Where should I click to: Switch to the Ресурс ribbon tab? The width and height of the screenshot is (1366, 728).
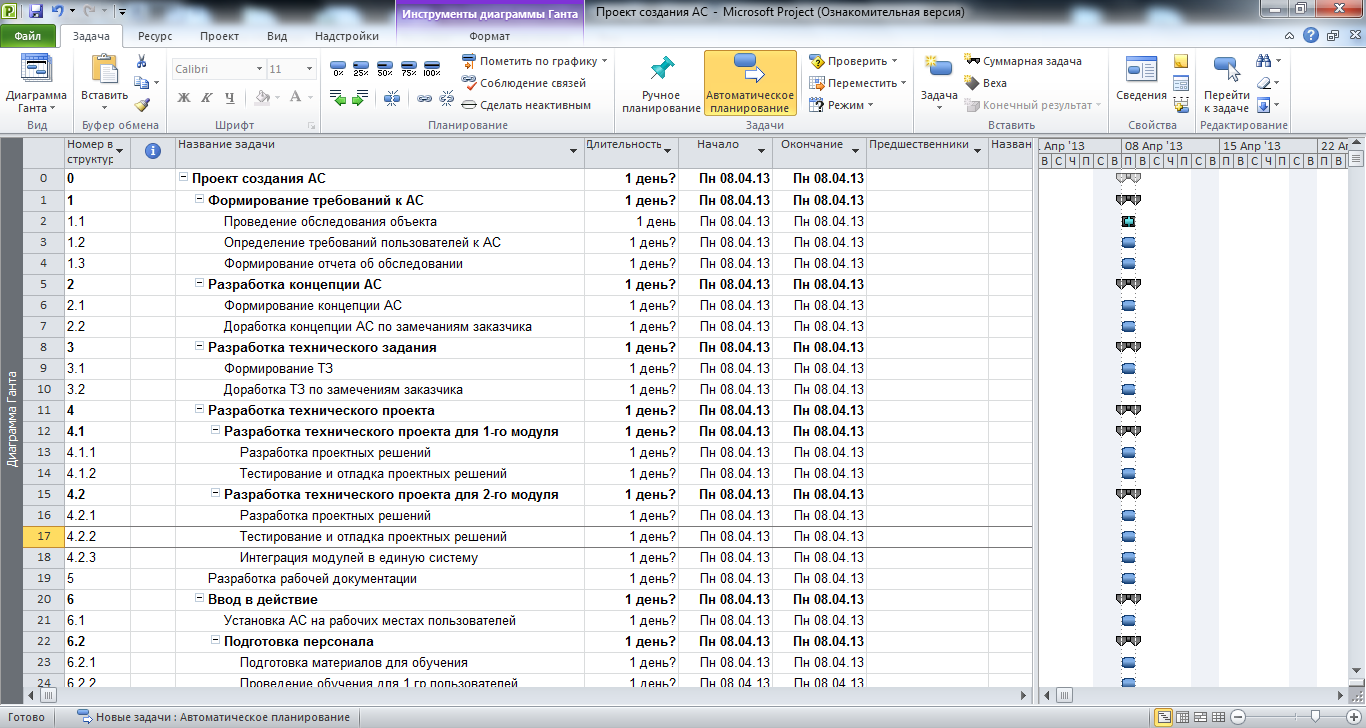point(155,36)
